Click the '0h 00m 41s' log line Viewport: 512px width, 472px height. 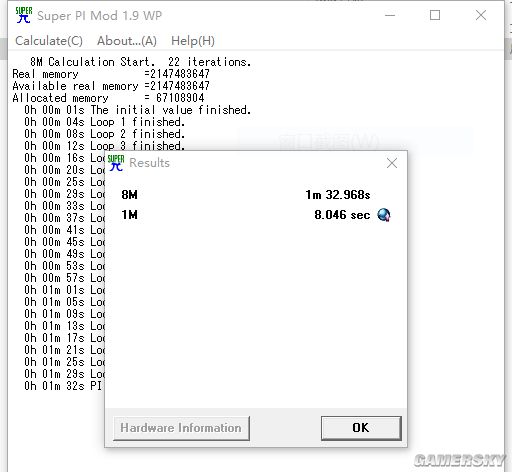click(64, 230)
